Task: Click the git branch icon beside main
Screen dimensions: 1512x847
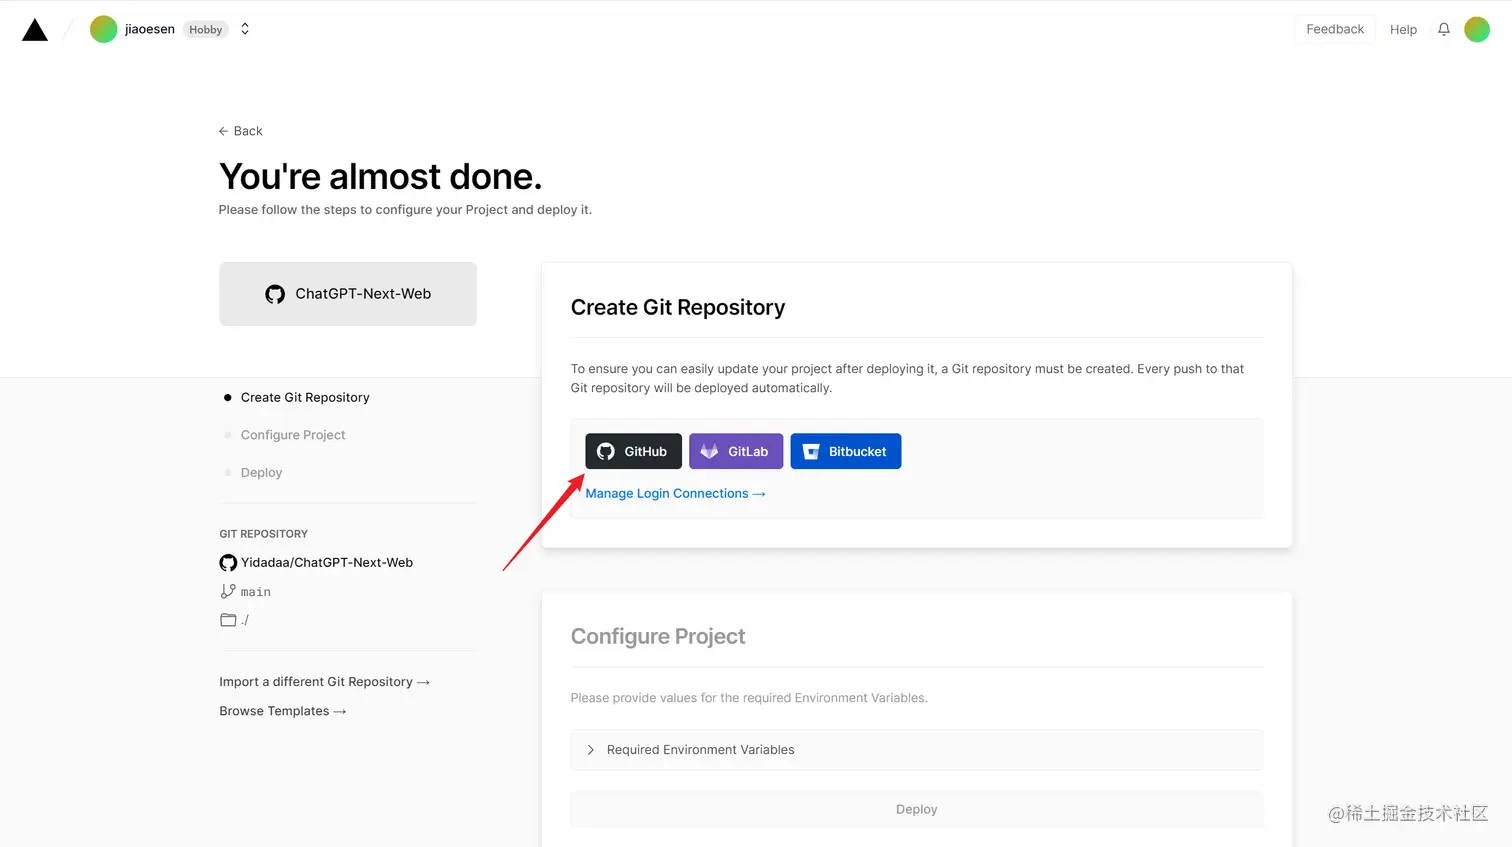Action: tap(228, 591)
